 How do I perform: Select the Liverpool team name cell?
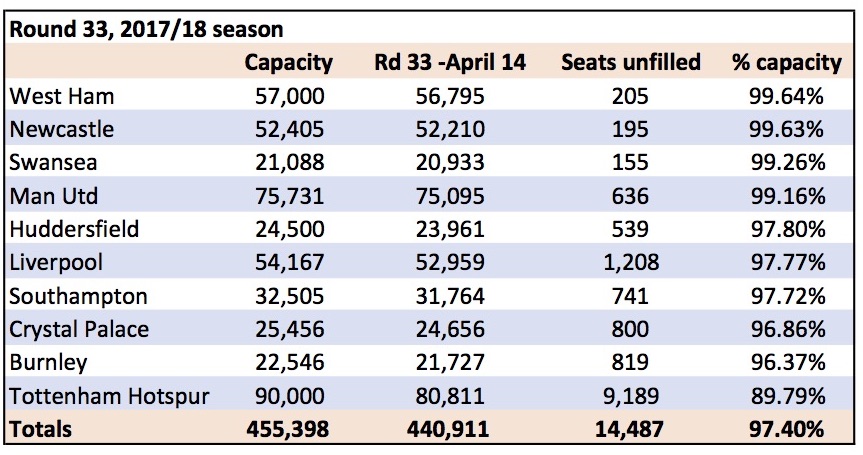click(56, 262)
